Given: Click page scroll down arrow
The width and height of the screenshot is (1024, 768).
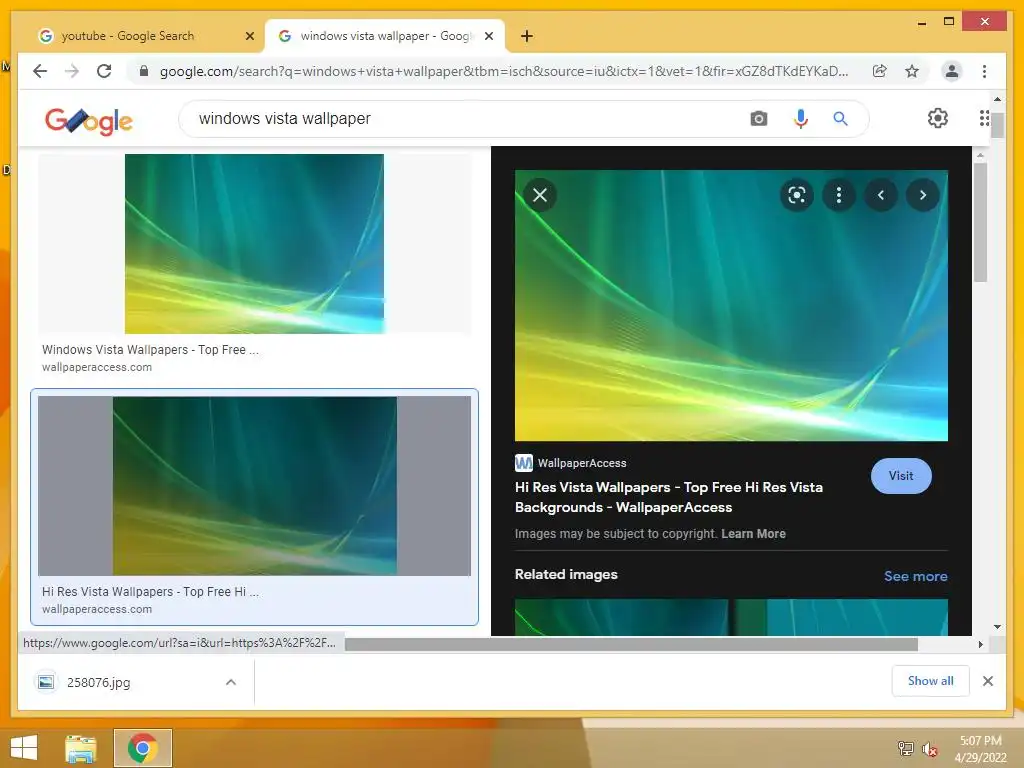Looking at the screenshot, I should click(997, 626).
